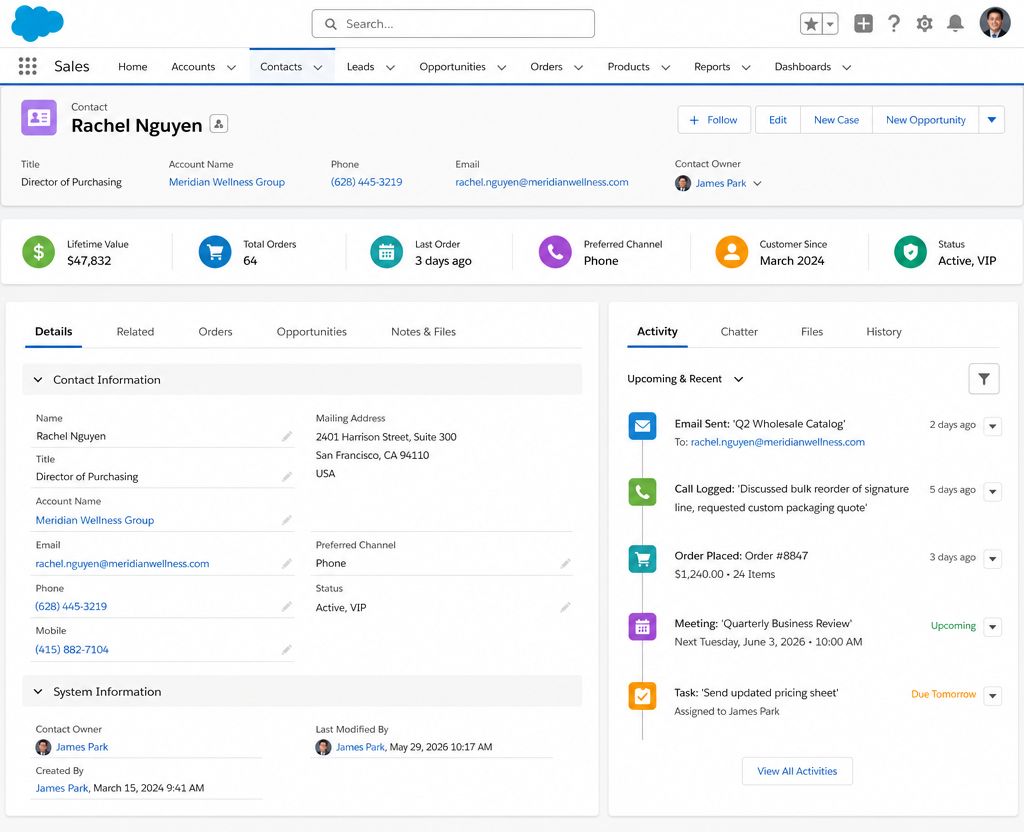Open the Help question mark icon

pos(893,24)
